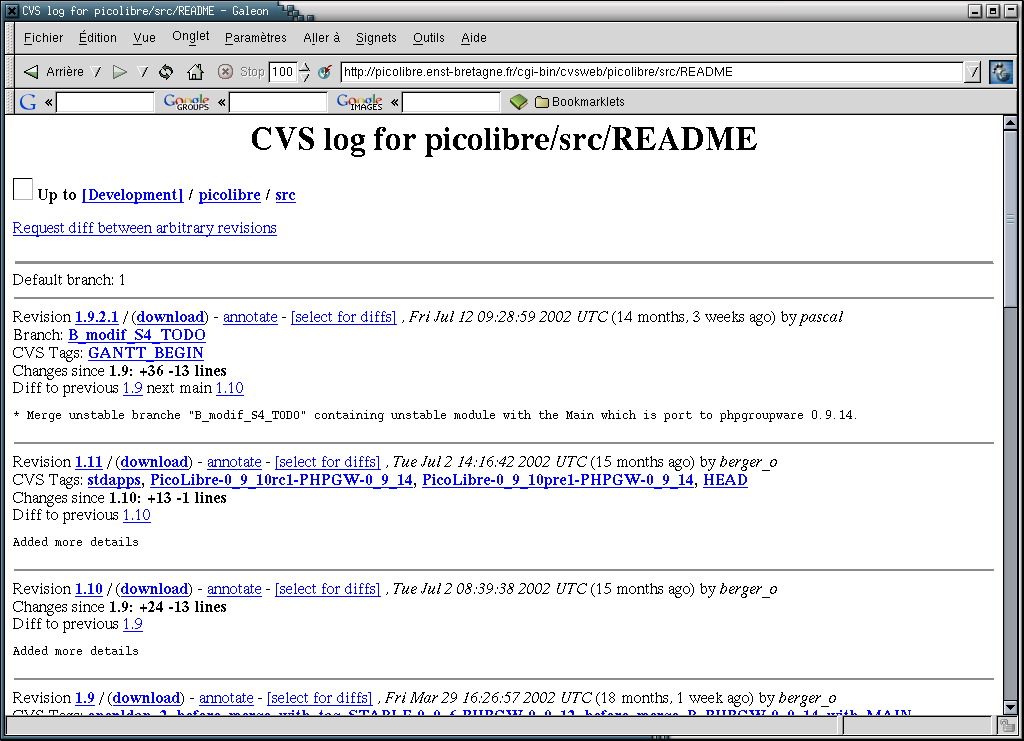Click the Google G search icon

pos(28,102)
